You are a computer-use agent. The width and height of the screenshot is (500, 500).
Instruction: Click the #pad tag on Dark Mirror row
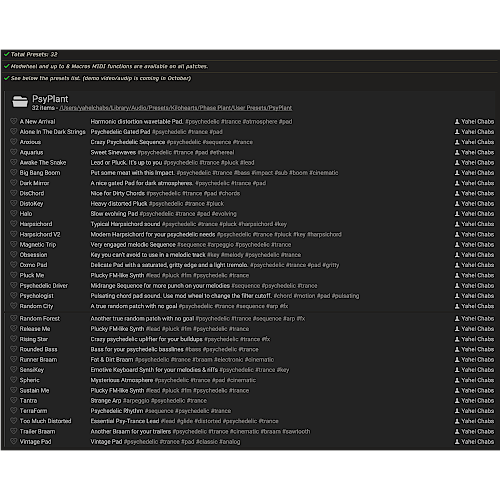tap(259, 183)
